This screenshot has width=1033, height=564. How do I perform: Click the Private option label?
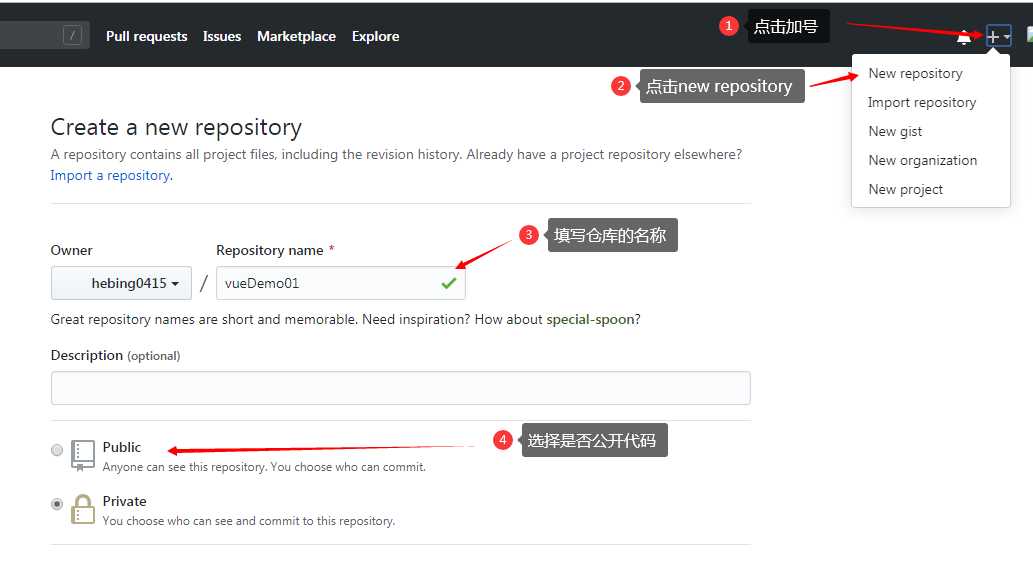[x=125, y=501]
